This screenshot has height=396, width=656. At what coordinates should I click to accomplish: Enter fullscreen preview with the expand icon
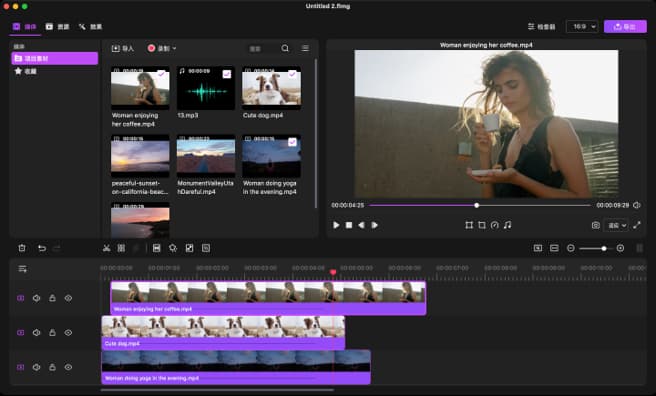[x=637, y=225]
